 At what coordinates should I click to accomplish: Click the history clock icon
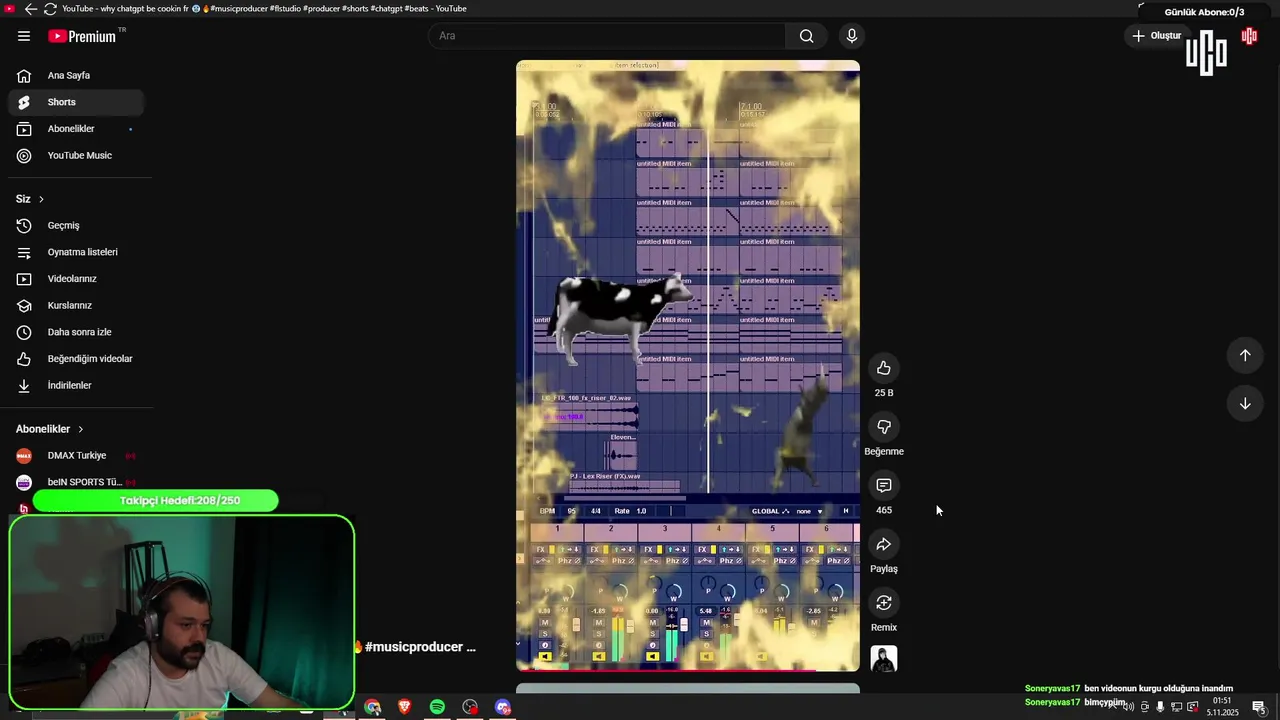24,226
